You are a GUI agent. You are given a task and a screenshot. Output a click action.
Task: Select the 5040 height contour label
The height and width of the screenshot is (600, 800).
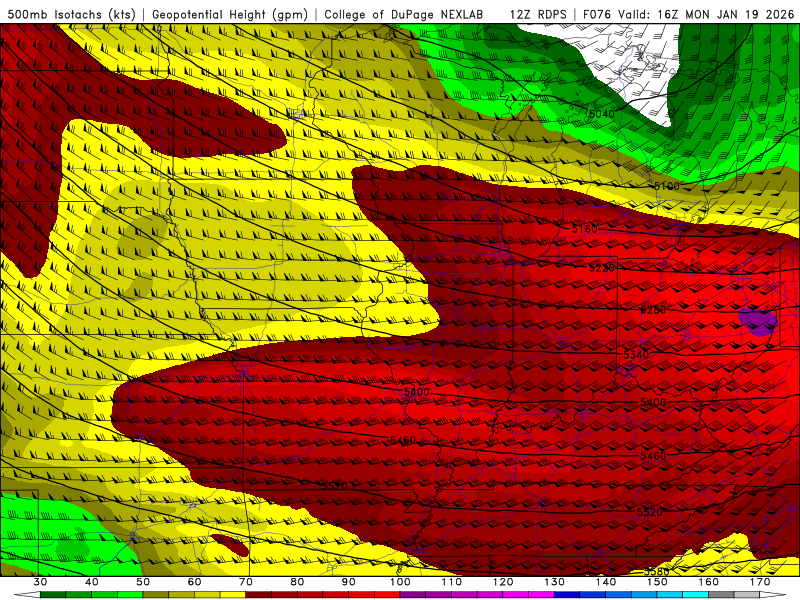point(602,114)
